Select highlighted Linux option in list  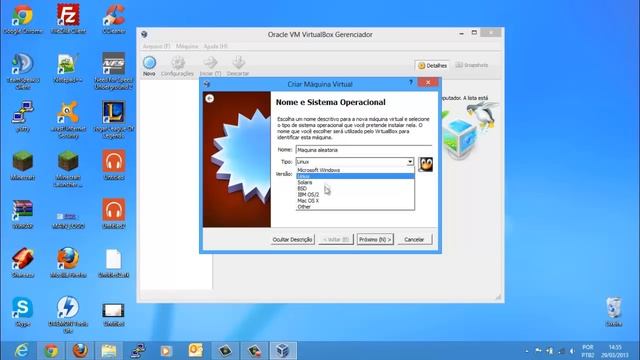(x=355, y=176)
